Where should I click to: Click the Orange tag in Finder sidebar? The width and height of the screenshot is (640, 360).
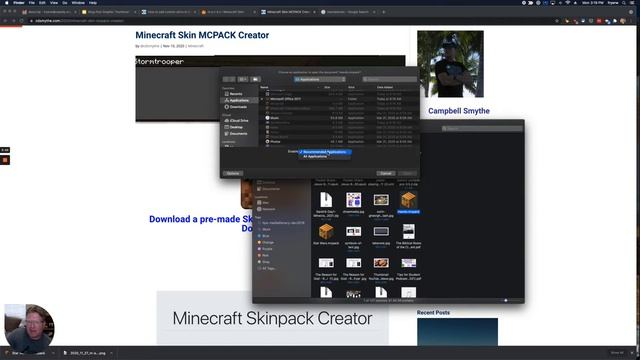pyautogui.click(x=268, y=242)
